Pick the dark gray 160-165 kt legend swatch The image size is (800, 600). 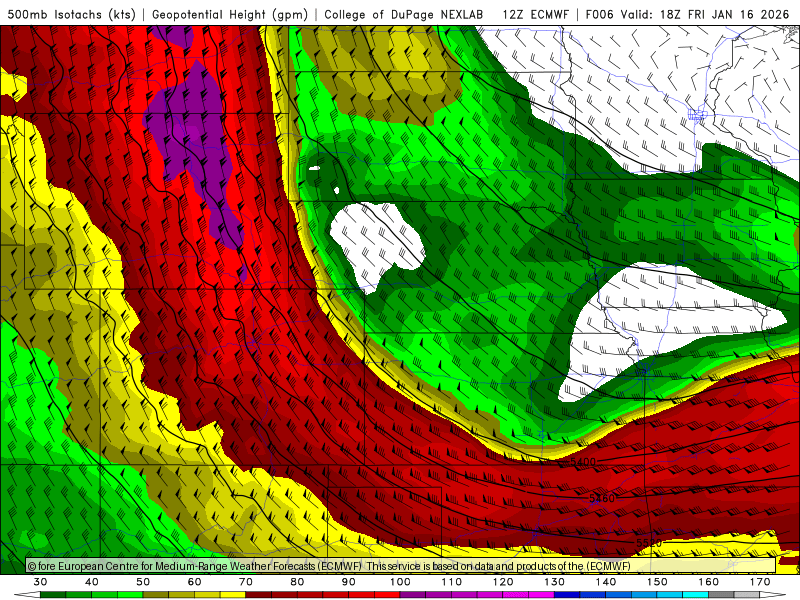(721, 594)
